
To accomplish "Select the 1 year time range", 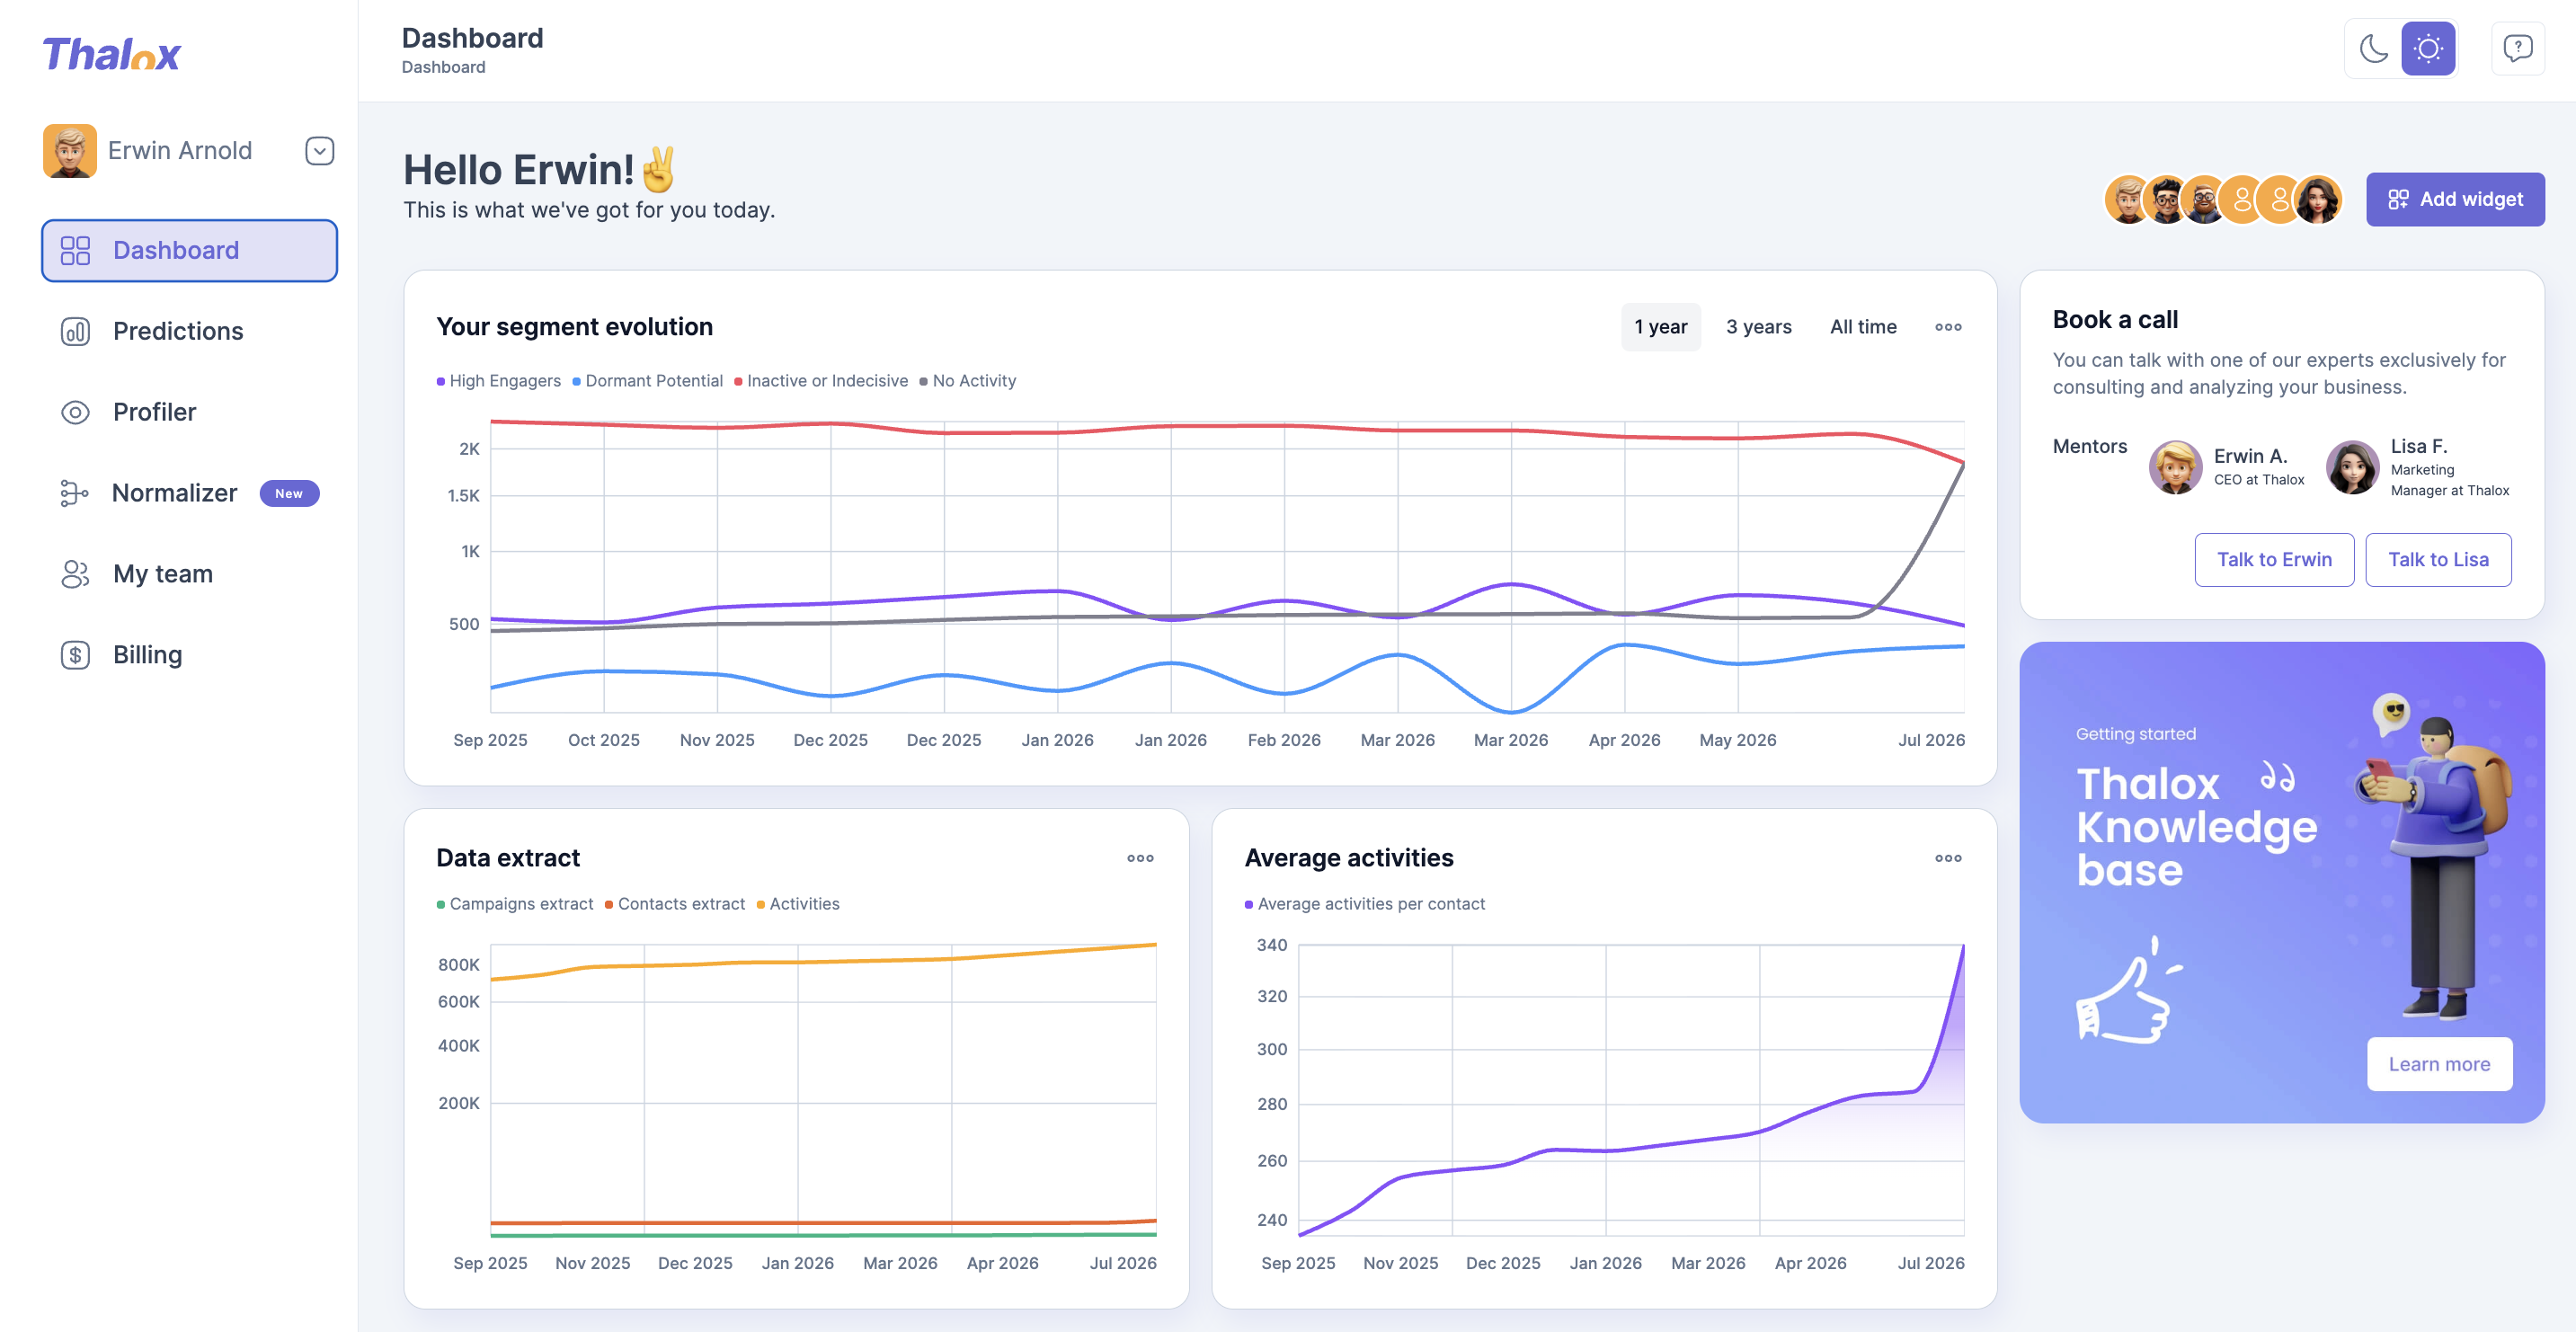I will click(x=1660, y=327).
